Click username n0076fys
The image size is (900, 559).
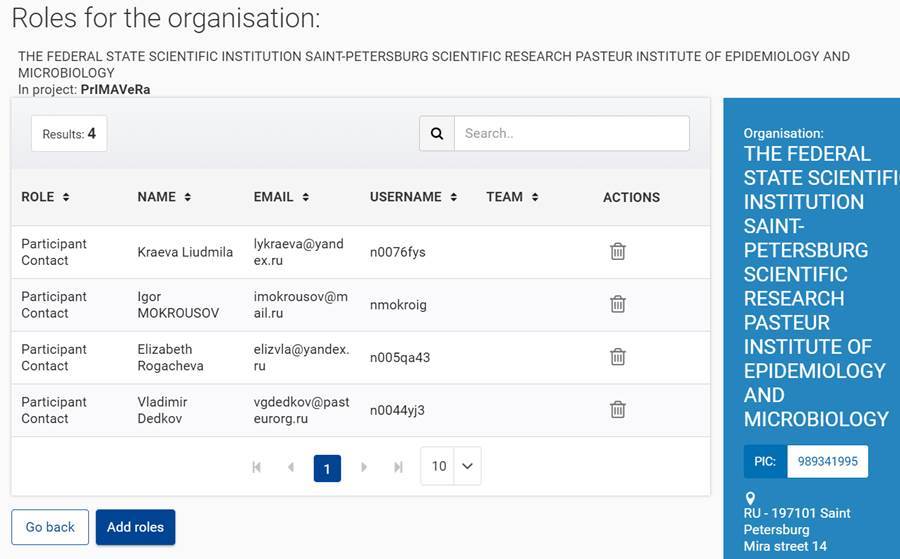[398, 252]
